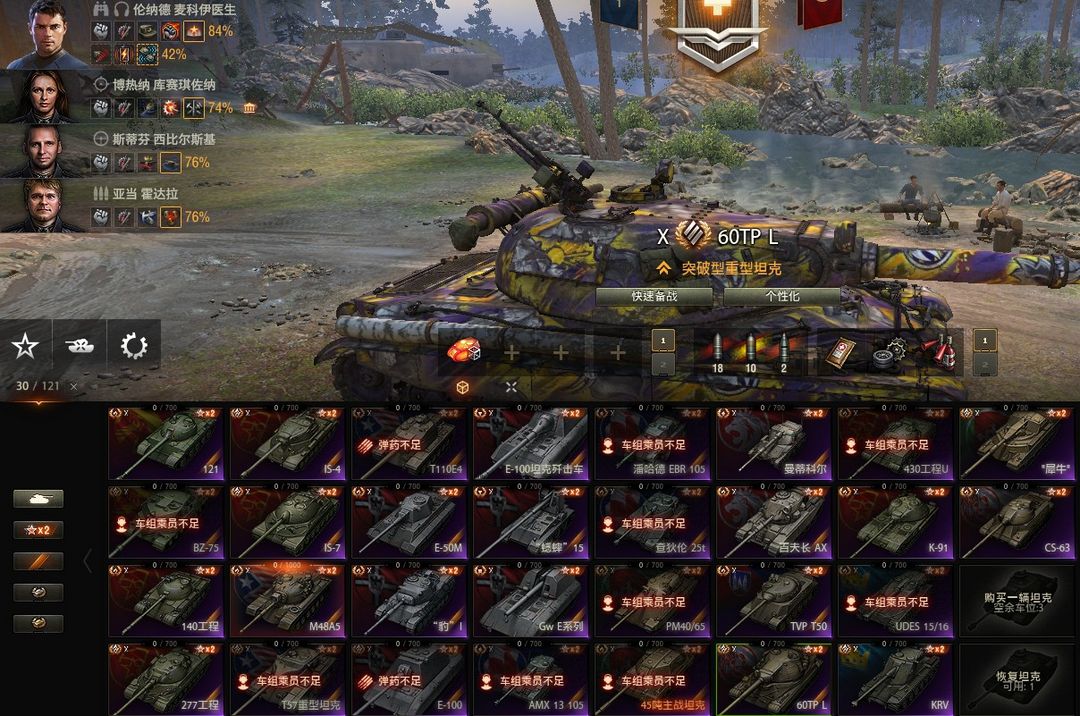Select the IS-7 tank thumbnail
1080x716 pixels.
[x=289, y=523]
